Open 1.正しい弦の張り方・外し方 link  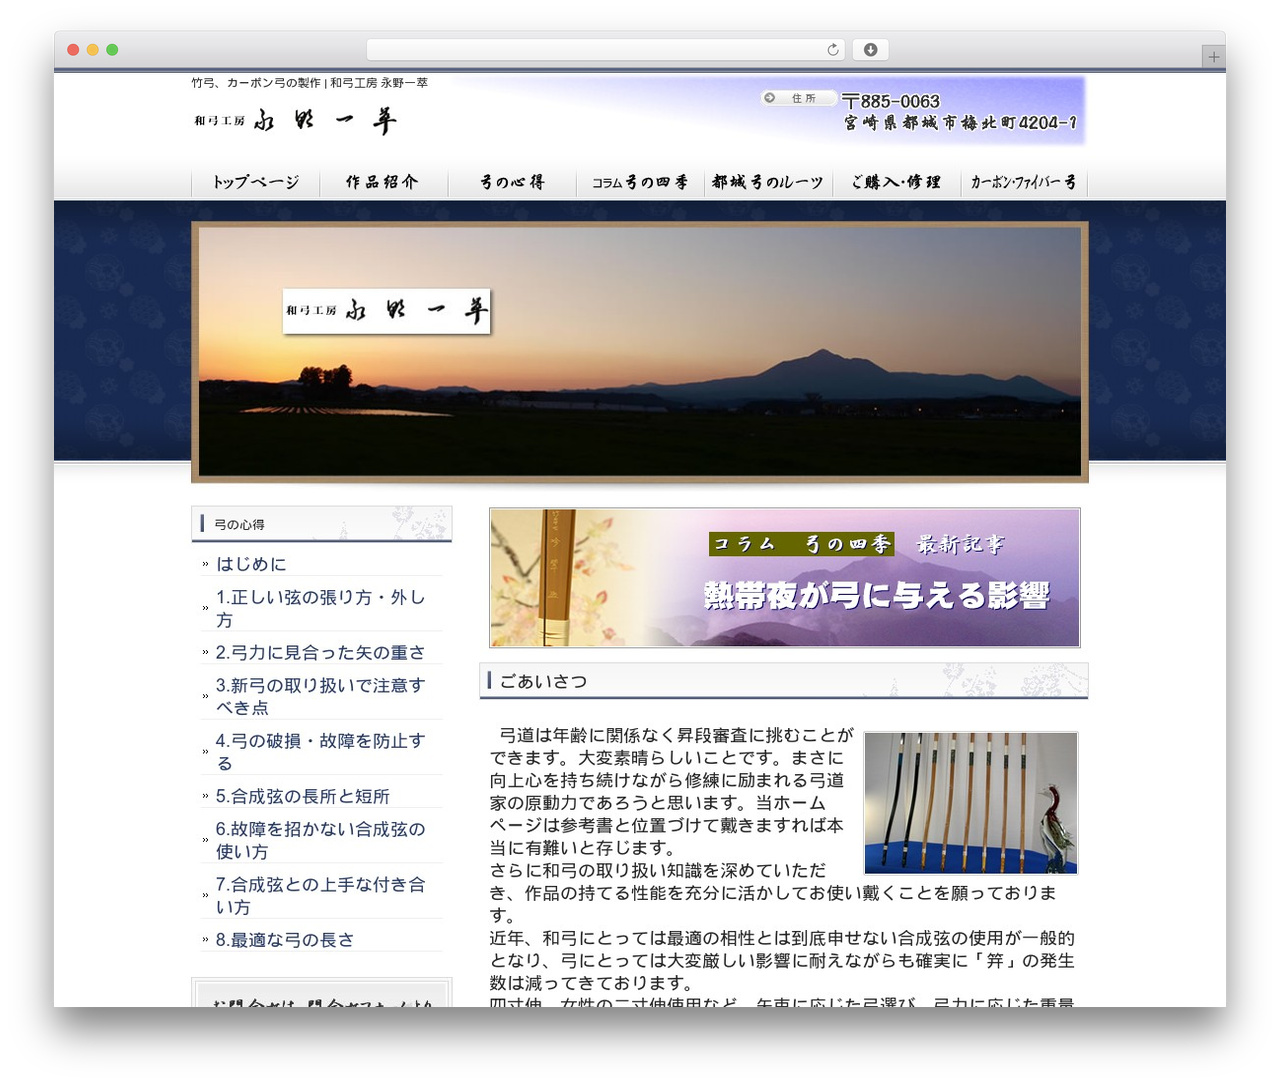[x=321, y=608]
